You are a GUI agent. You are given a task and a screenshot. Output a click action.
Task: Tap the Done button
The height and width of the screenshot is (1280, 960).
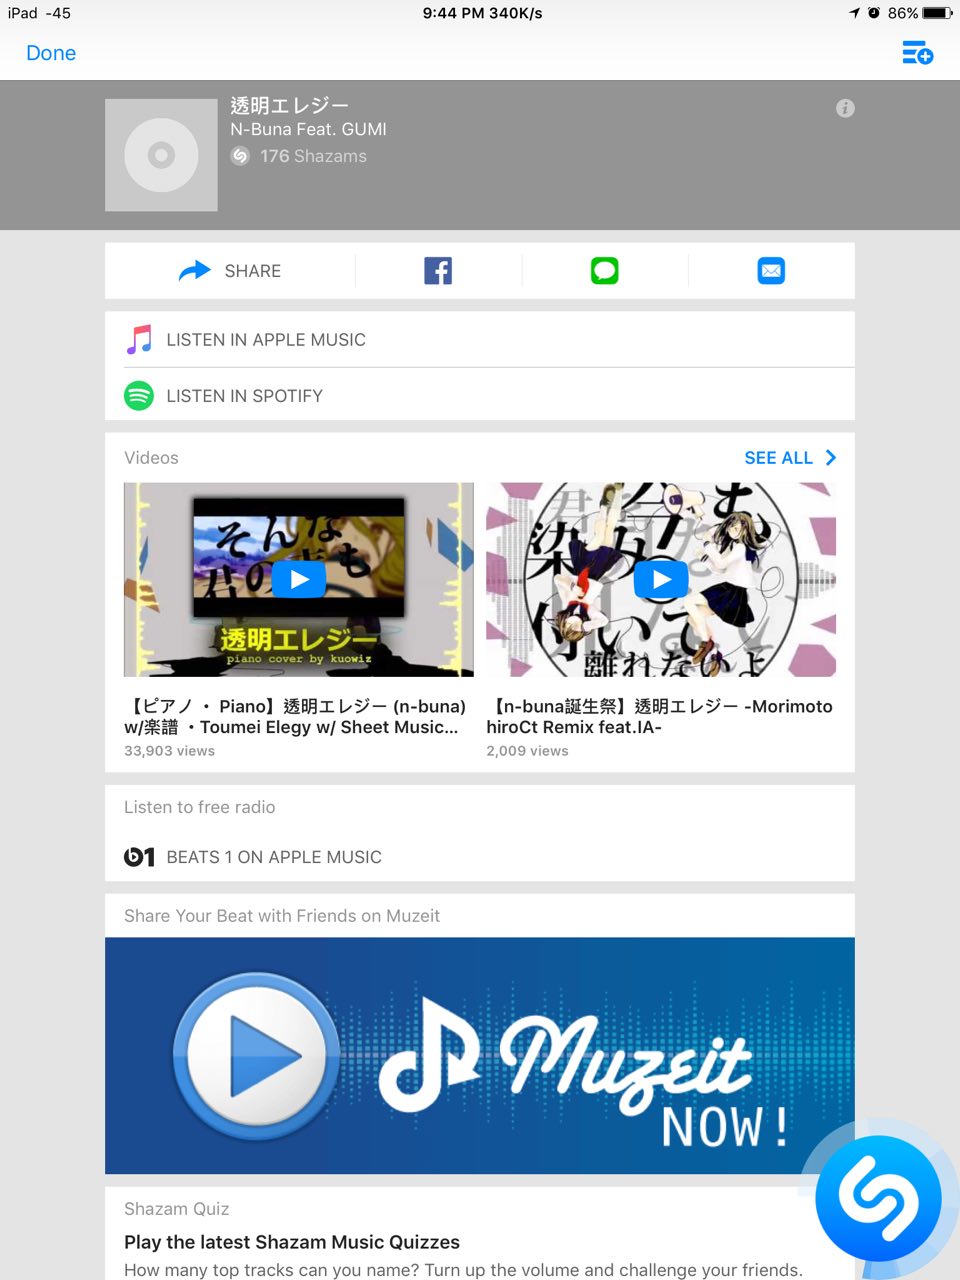pyautogui.click(x=51, y=53)
